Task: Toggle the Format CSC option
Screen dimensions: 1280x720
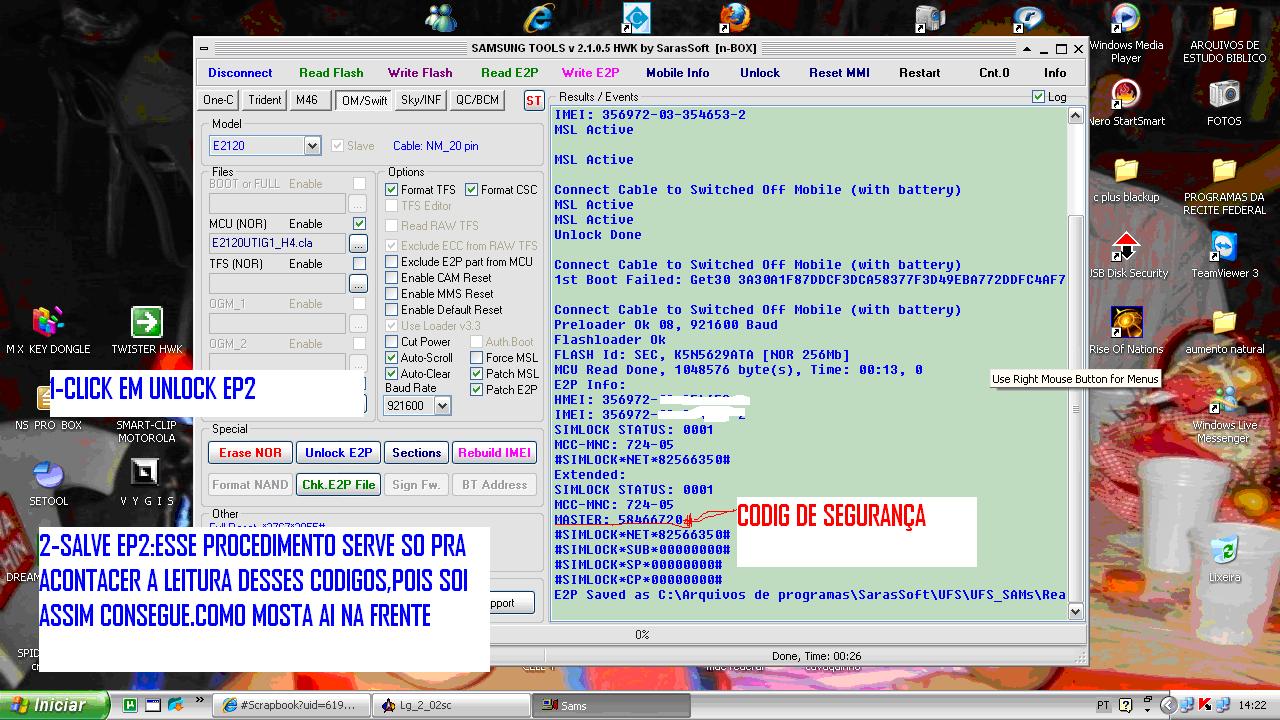Action: [x=471, y=190]
